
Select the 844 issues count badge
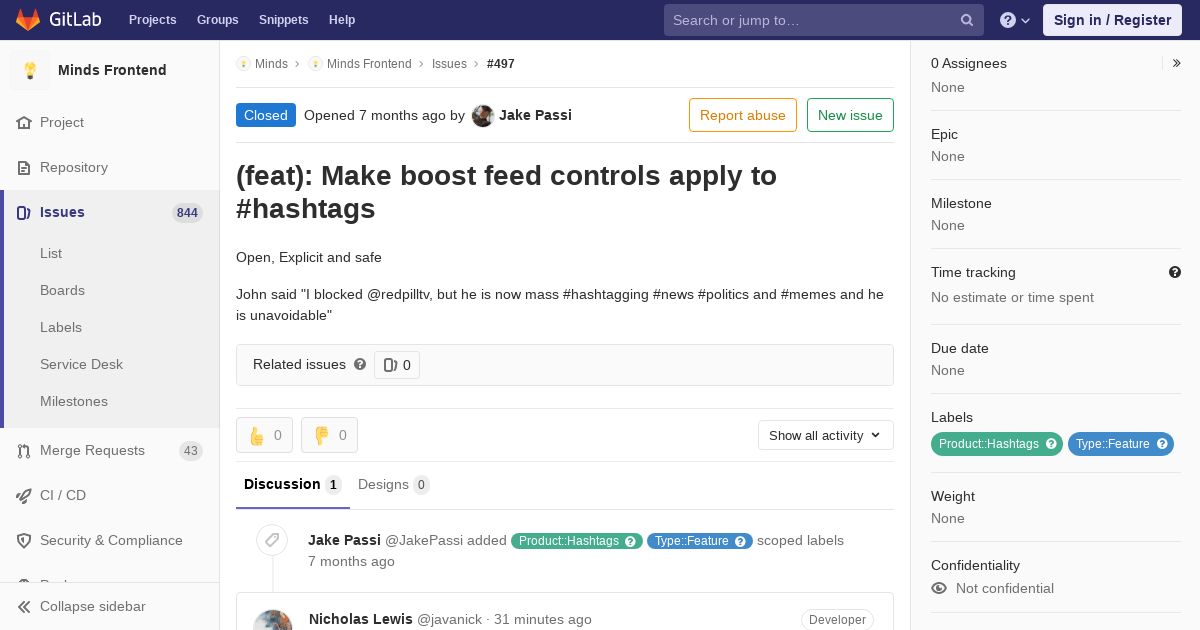(187, 212)
